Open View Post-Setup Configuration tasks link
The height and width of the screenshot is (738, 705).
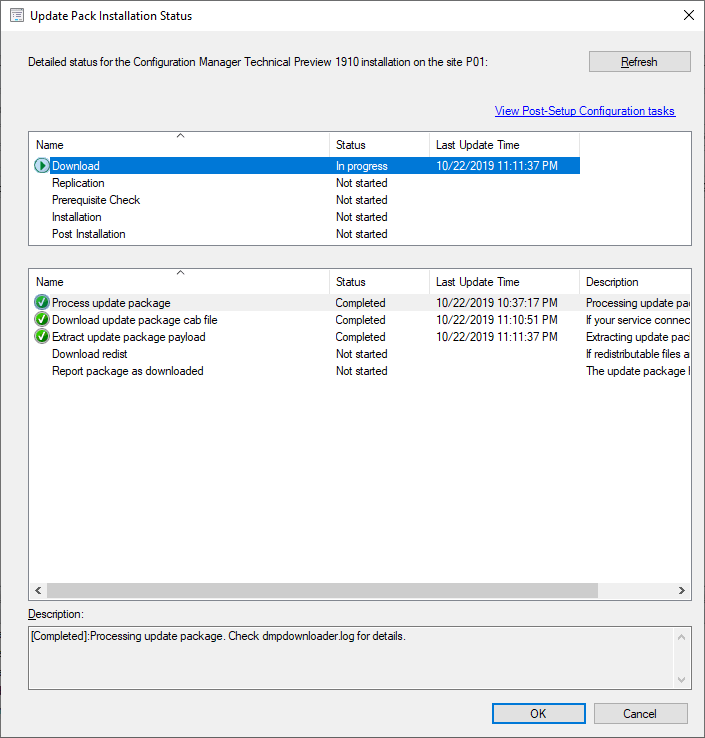[x=584, y=111]
